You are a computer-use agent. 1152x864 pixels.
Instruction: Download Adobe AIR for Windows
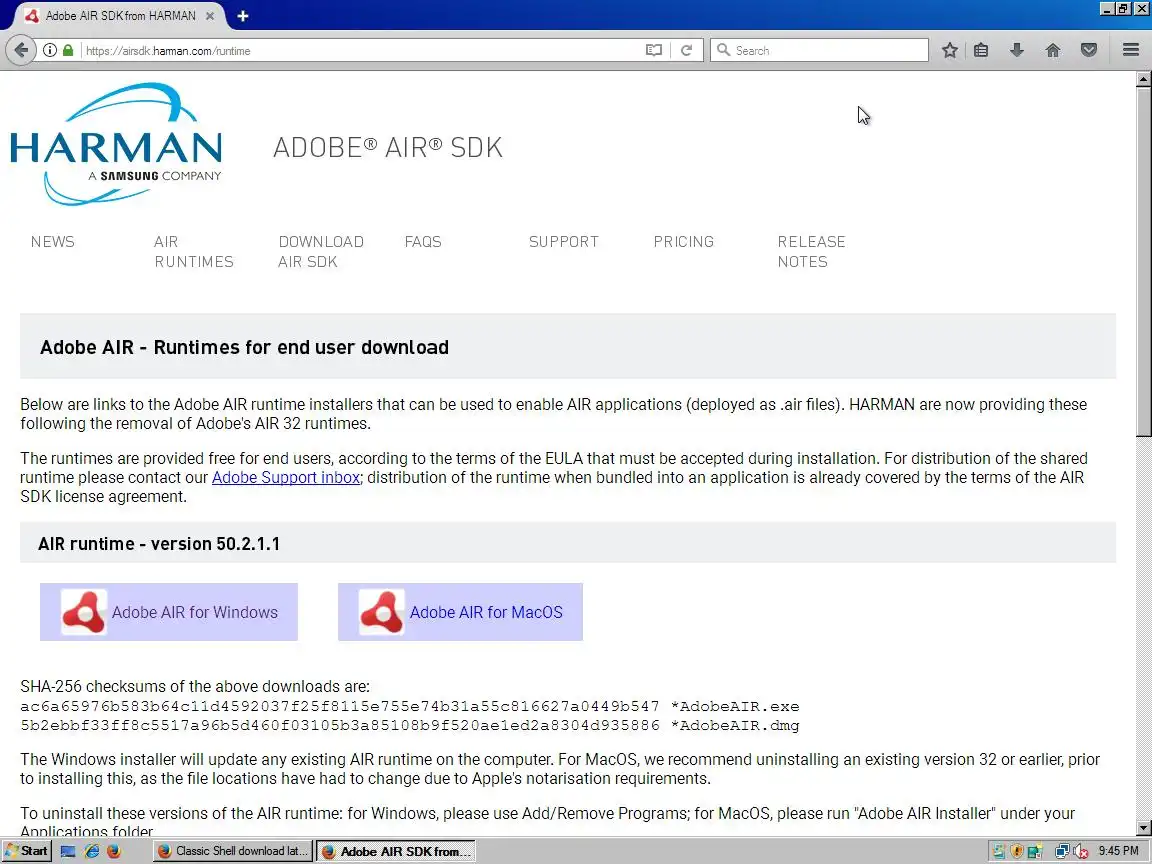pos(169,612)
